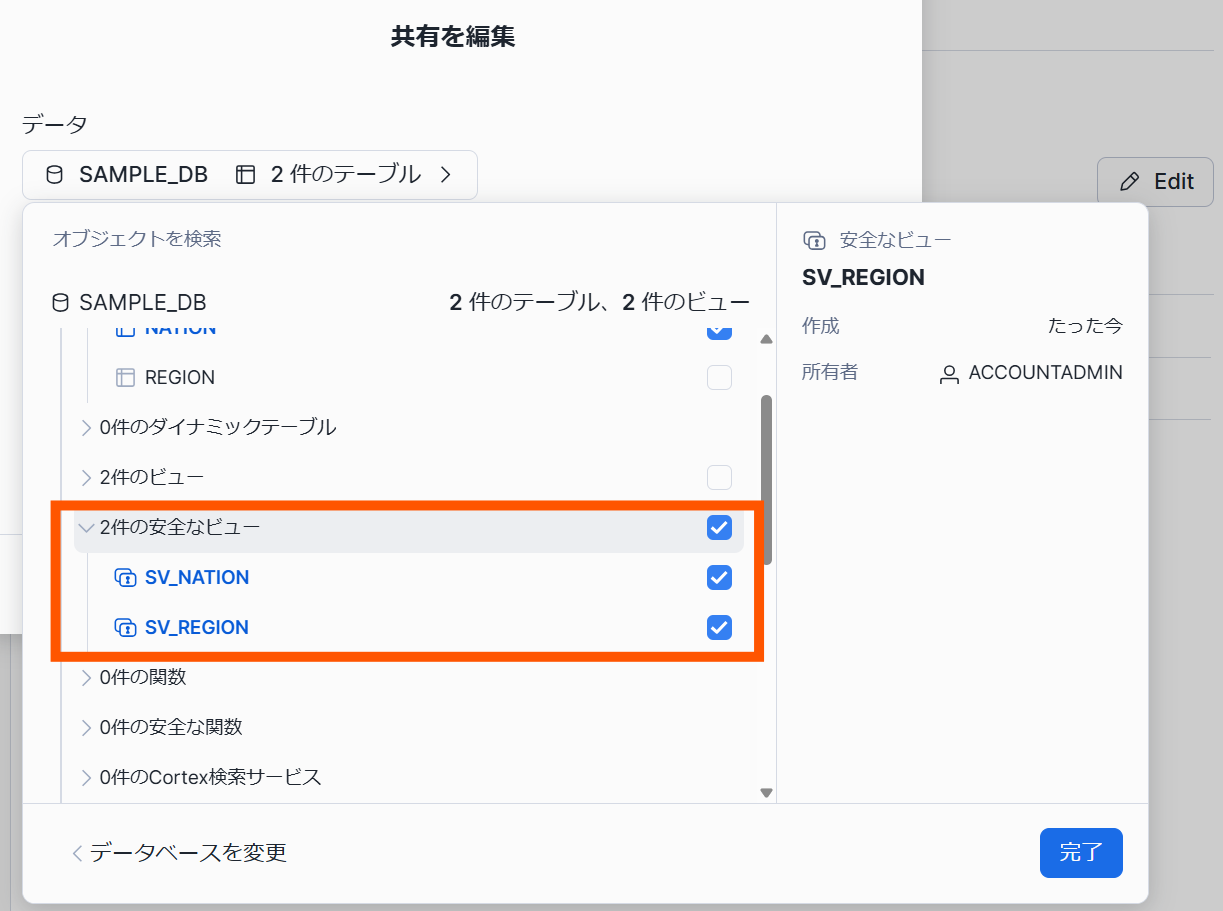Click the 完了 button to finish
The image size is (1223, 911).
(x=1081, y=853)
